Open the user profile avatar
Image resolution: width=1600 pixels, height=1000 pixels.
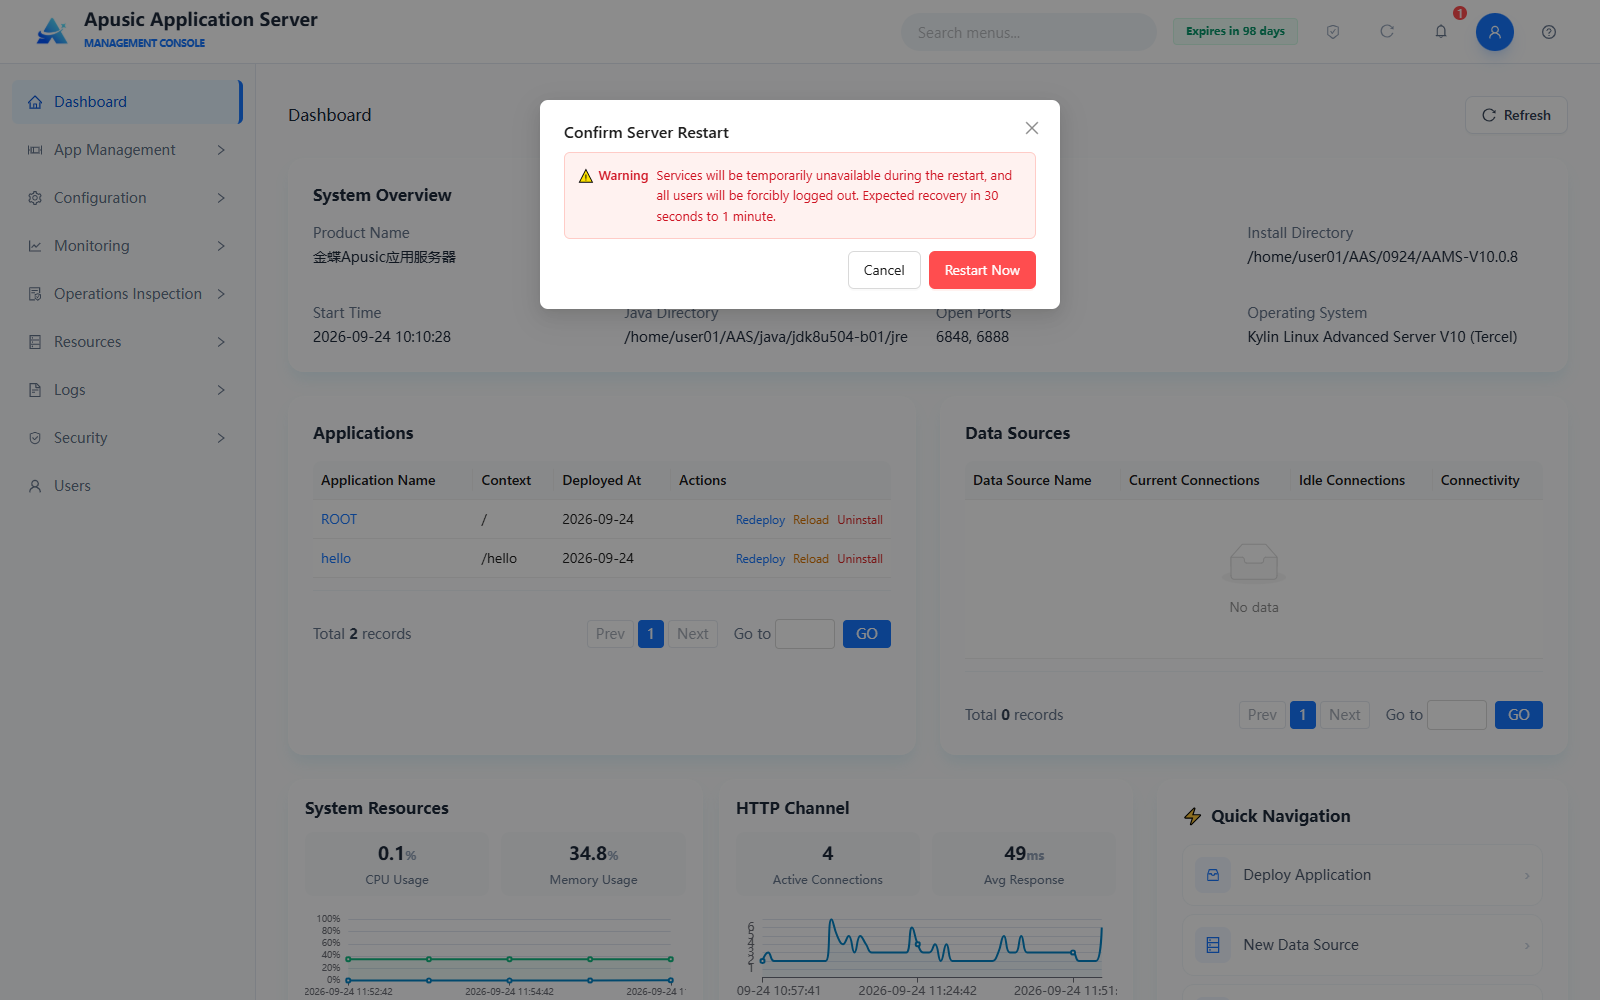(x=1495, y=32)
